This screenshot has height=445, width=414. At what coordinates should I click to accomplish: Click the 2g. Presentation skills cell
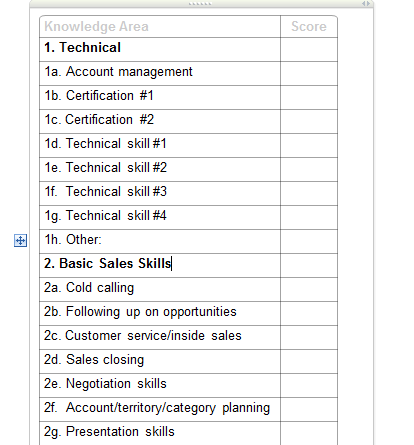pyautogui.click(x=160, y=433)
